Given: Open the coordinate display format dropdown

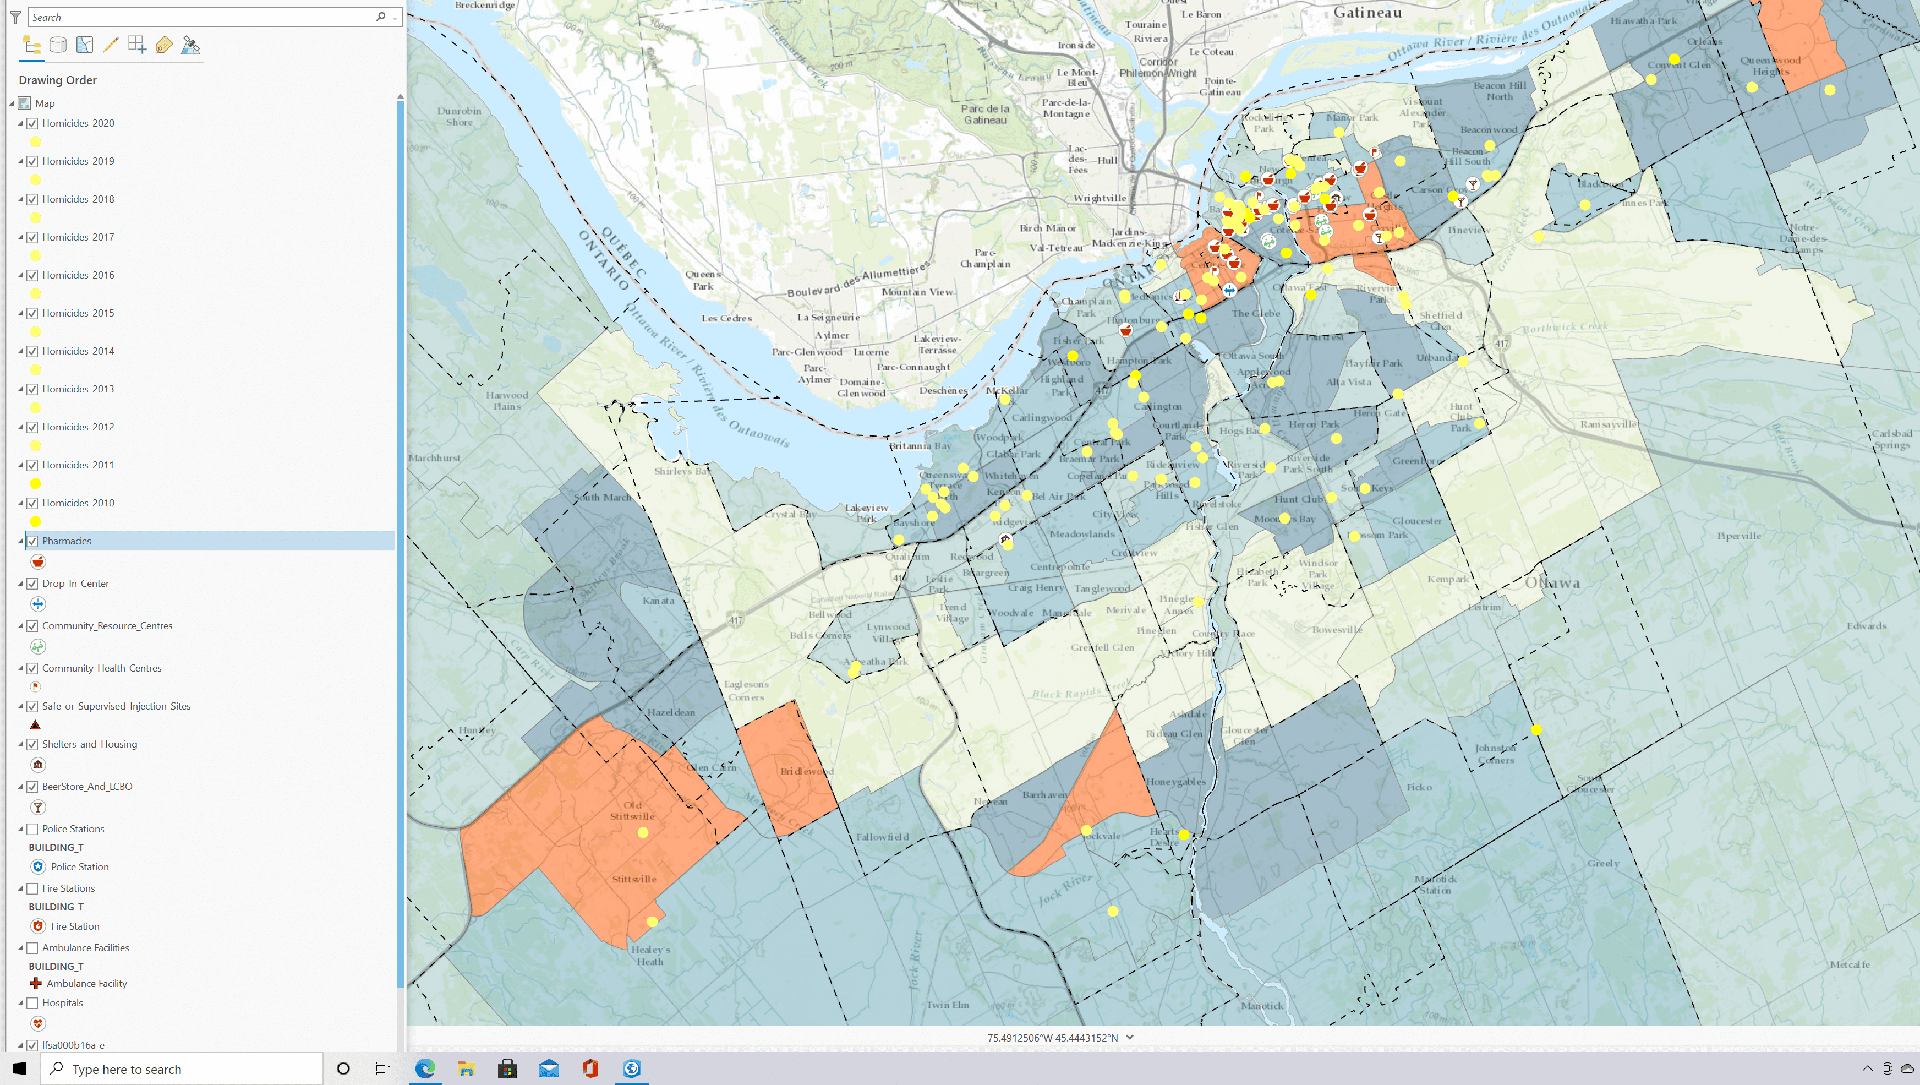Looking at the screenshot, I should click(x=1130, y=1038).
